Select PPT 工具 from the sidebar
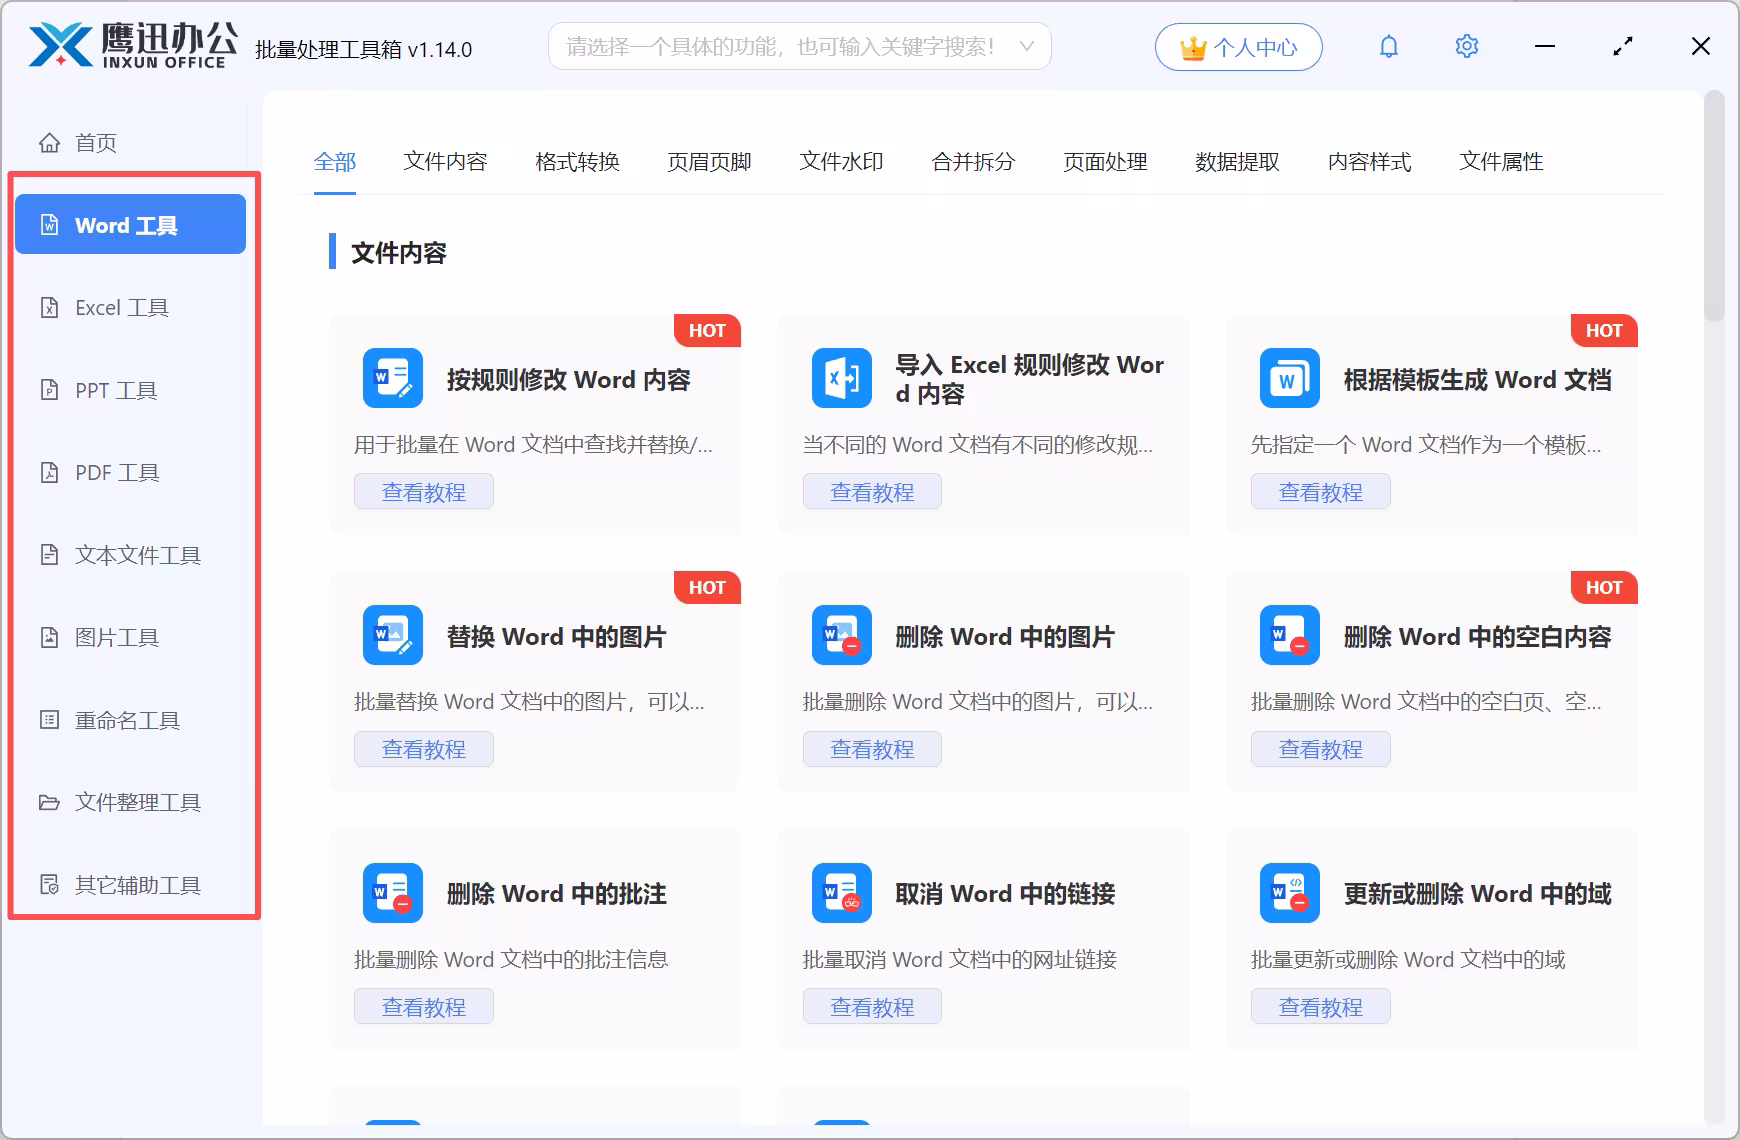The width and height of the screenshot is (1740, 1140). (114, 390)
